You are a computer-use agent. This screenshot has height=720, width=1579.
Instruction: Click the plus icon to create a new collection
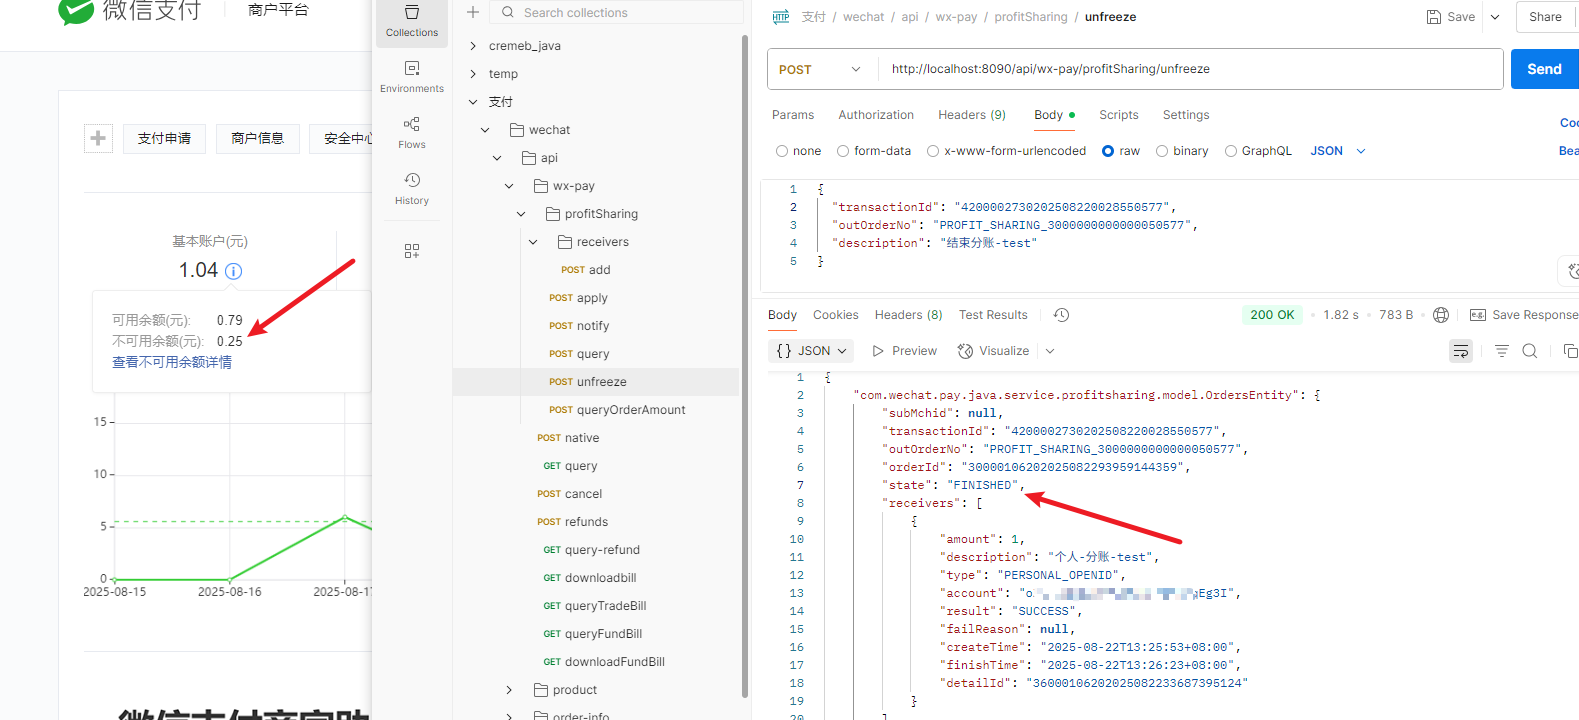[473, 12]
